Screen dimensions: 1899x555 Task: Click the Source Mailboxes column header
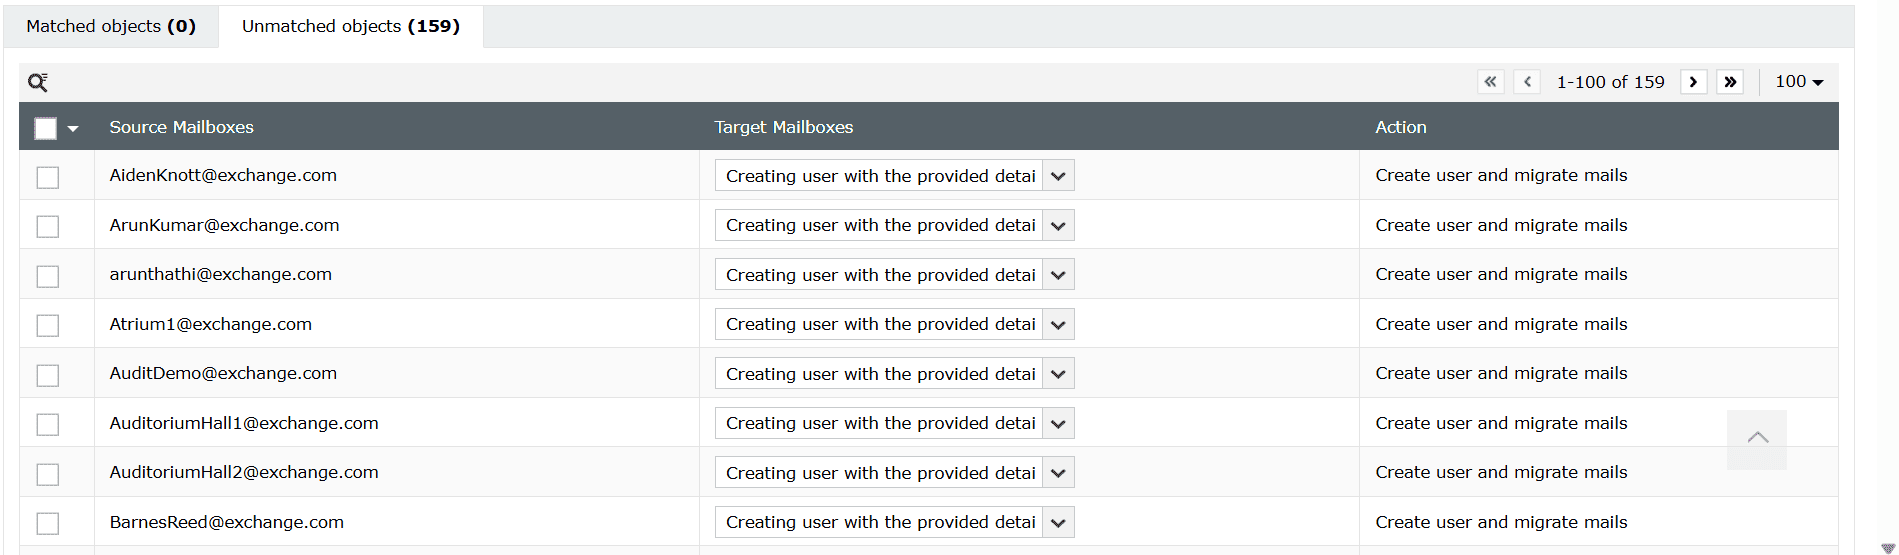coord(181,127)
